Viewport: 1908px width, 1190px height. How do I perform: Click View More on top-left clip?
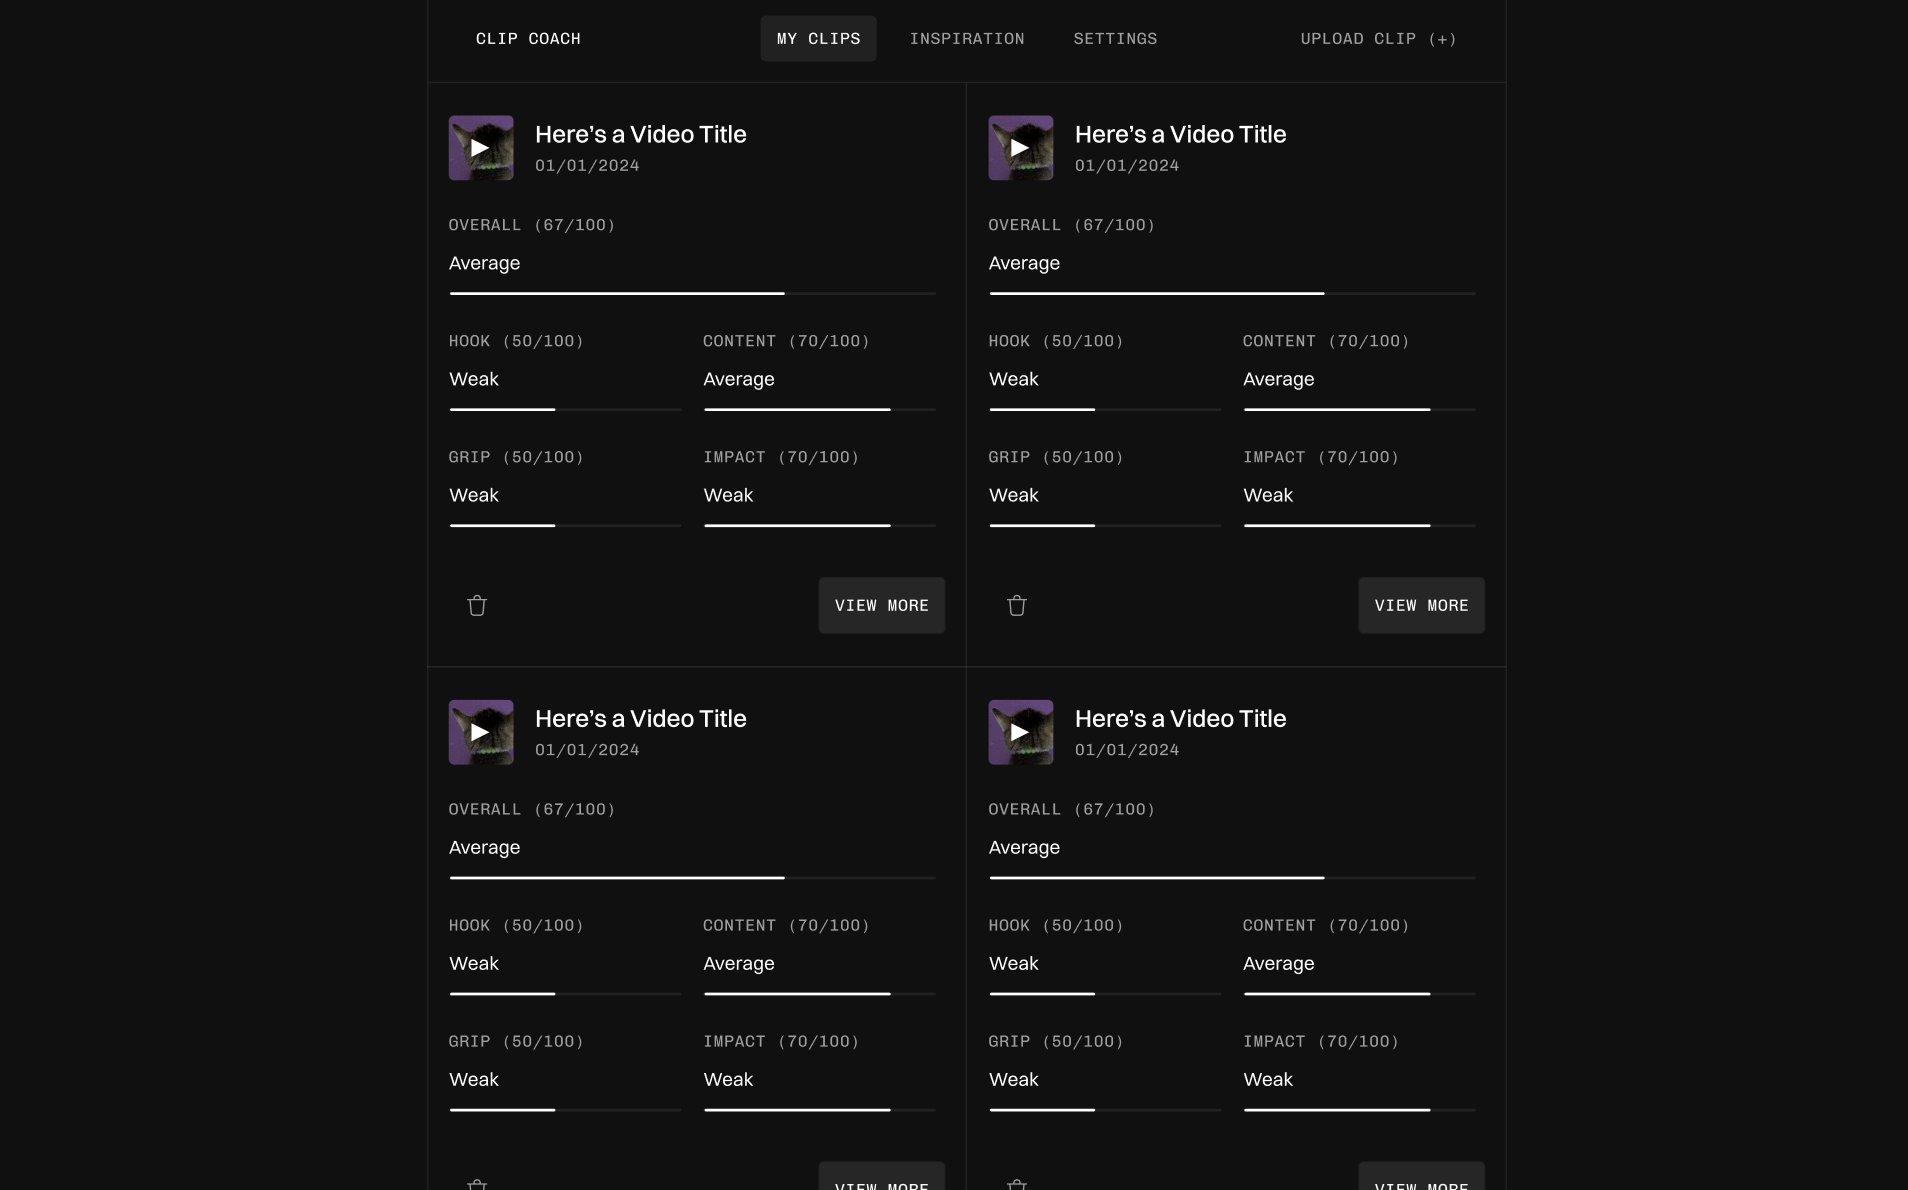tap(881, 605)
